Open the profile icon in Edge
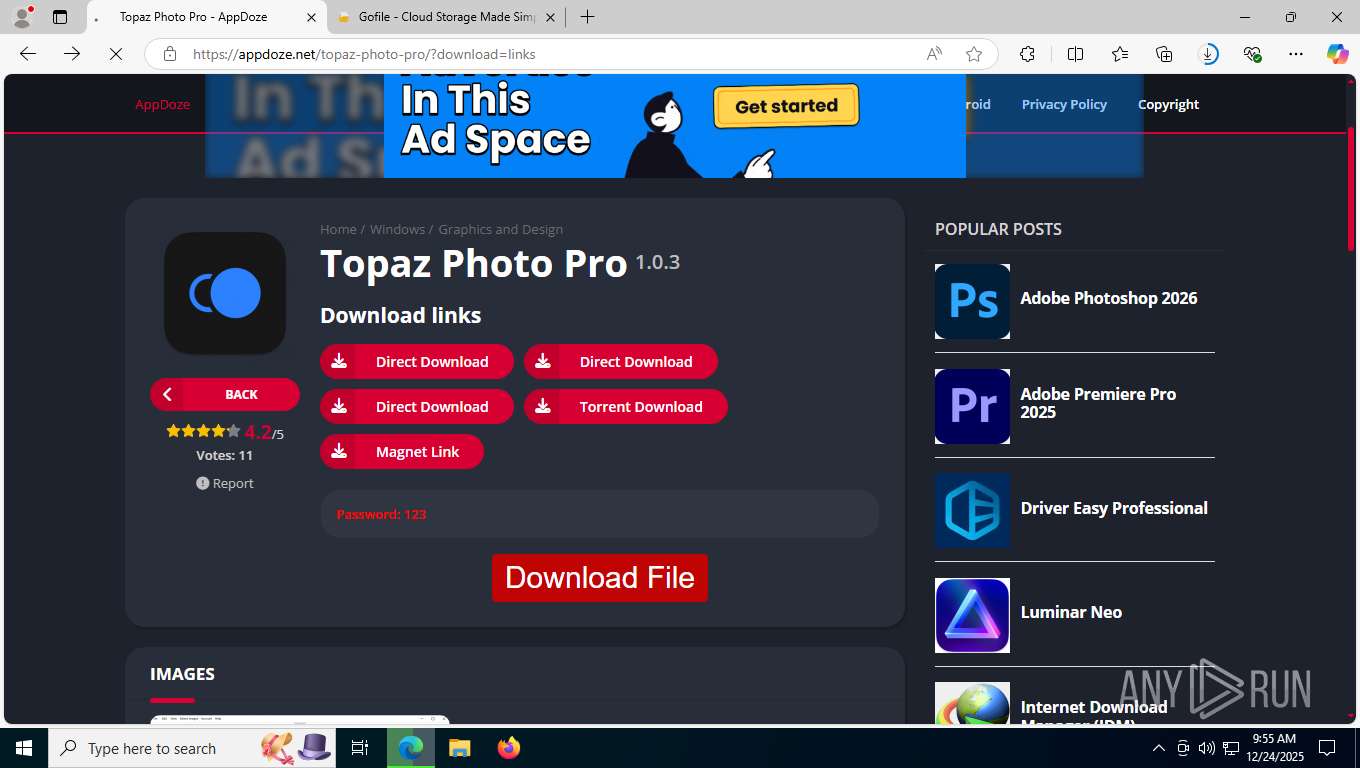Screen dimensions: 1360x768 (x=21, y=17)
